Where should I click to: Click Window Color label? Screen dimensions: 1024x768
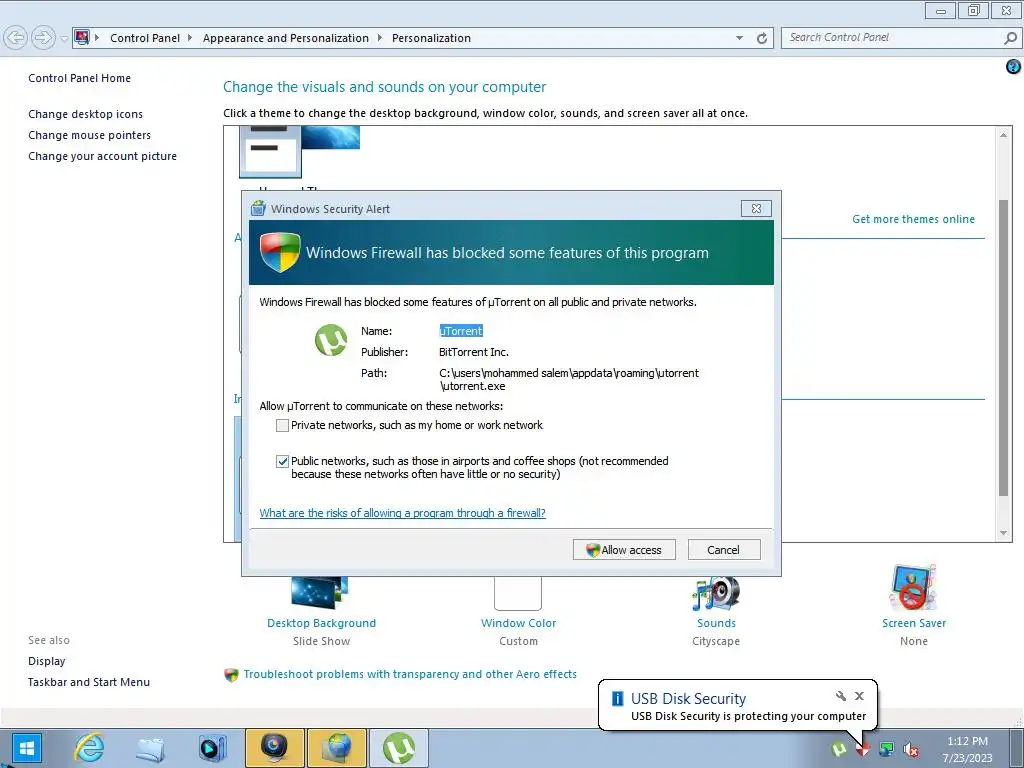[519, 623]
